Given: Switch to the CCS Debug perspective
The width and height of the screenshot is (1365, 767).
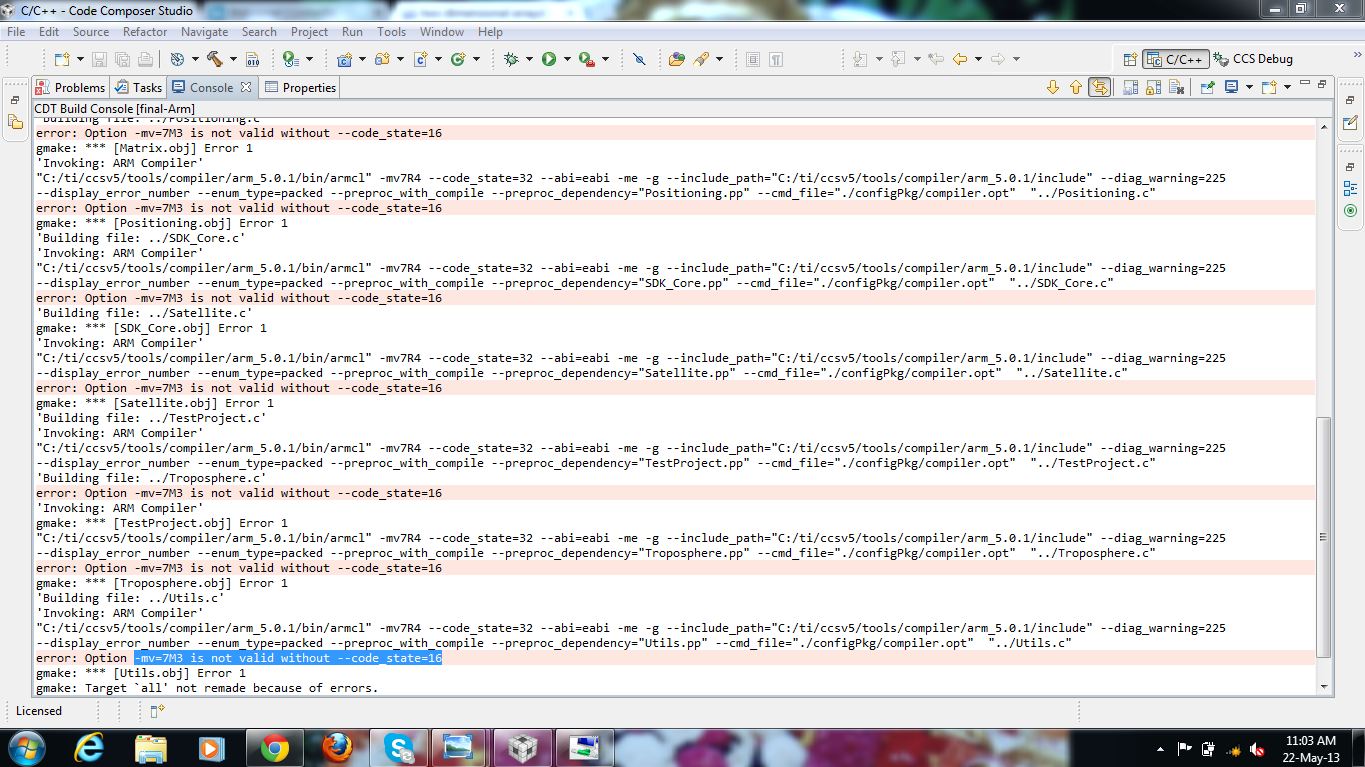Looking at the screenshot, I should [x=1253, y=59].
